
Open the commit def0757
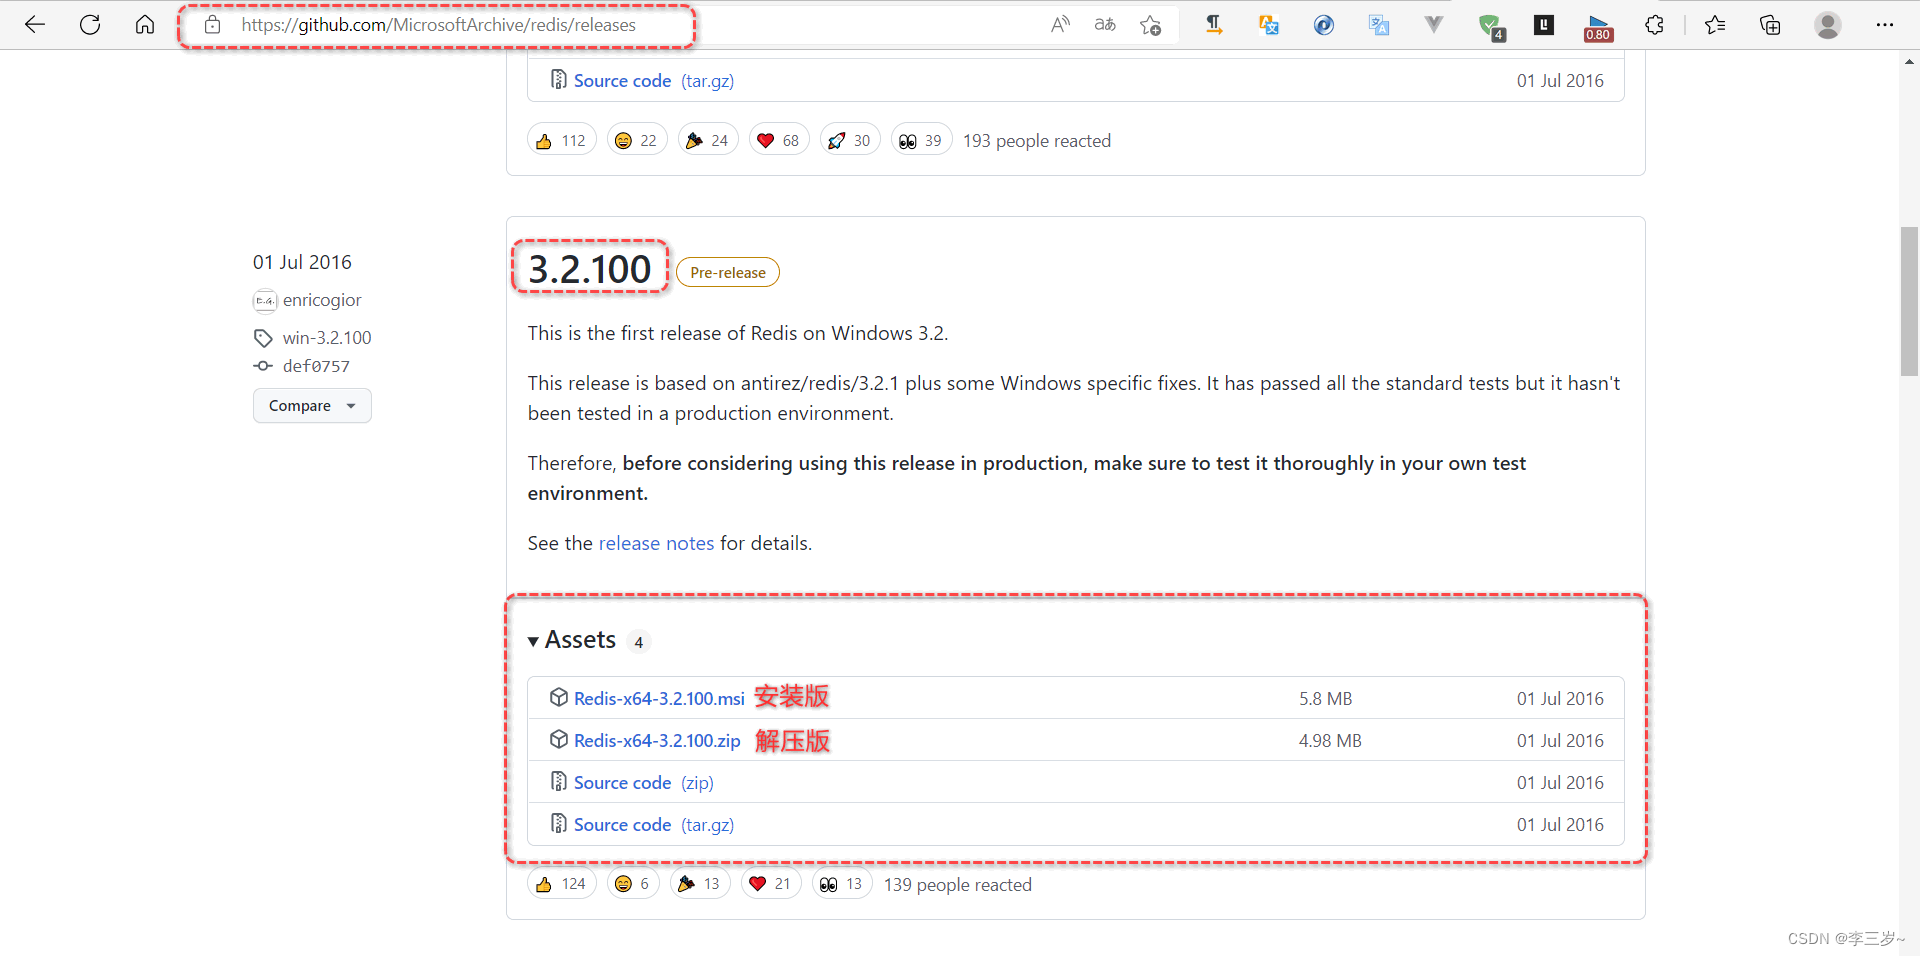tap(316, 366)
